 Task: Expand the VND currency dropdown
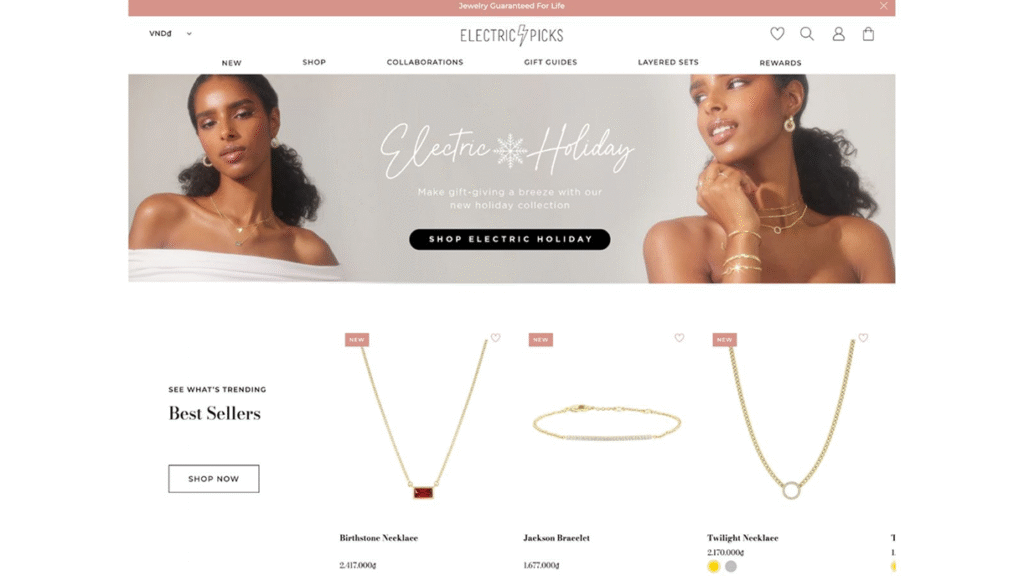(170, 33)
